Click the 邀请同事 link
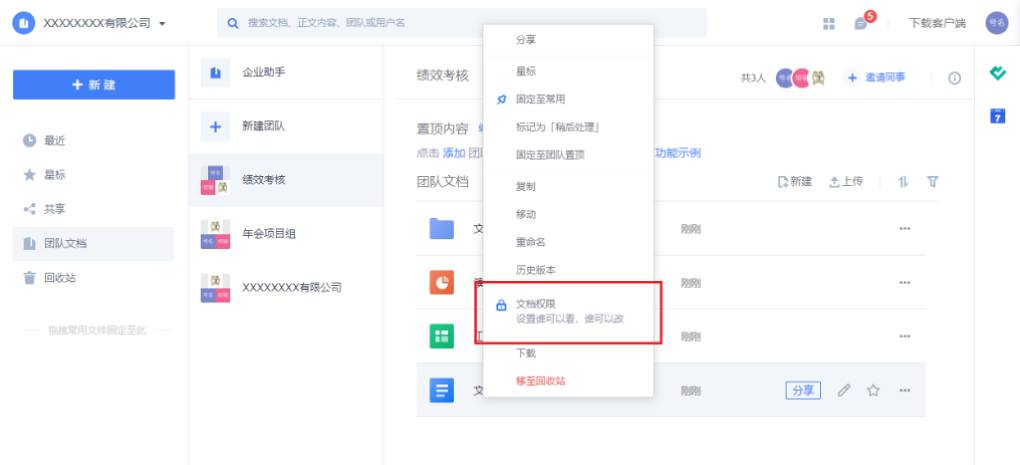The width and height of the screenshot is (1020, 465). click(876, 78)
